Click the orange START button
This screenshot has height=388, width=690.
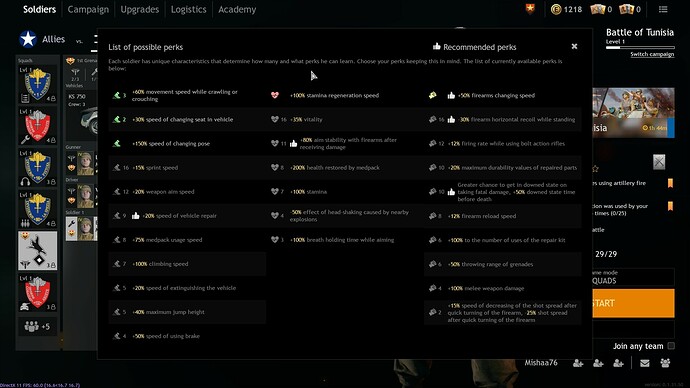pyautogui.click(x=634, y=303)
